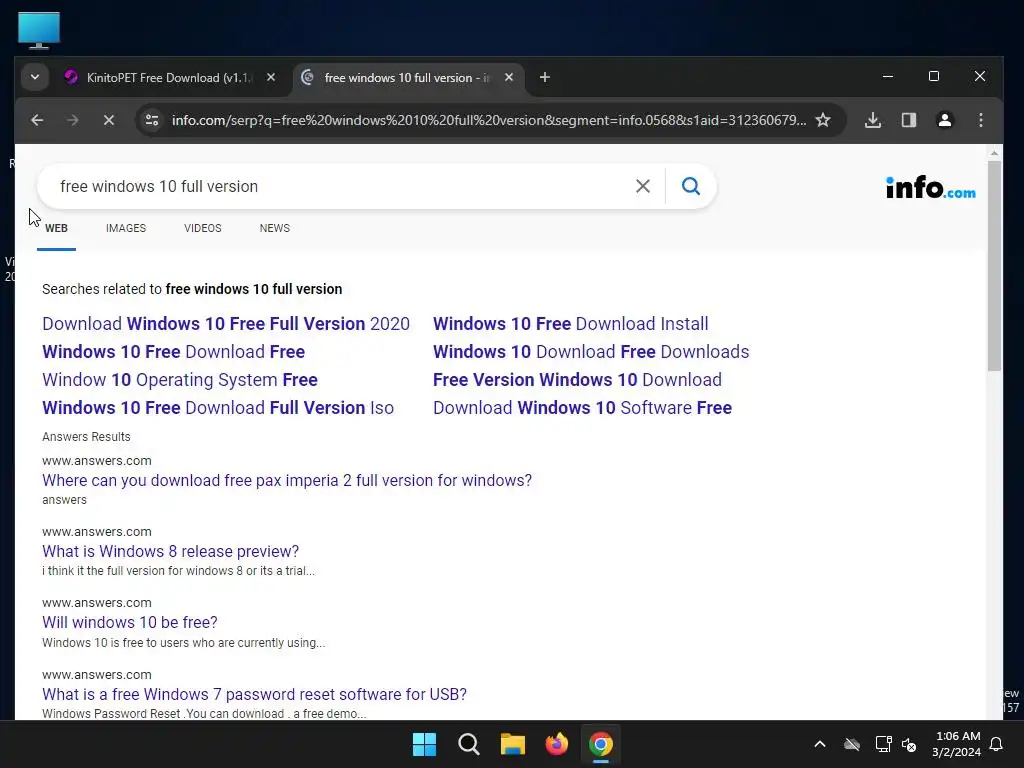Click the info.com URL in address bar
1024x768 pixels.
pos(488,120)
